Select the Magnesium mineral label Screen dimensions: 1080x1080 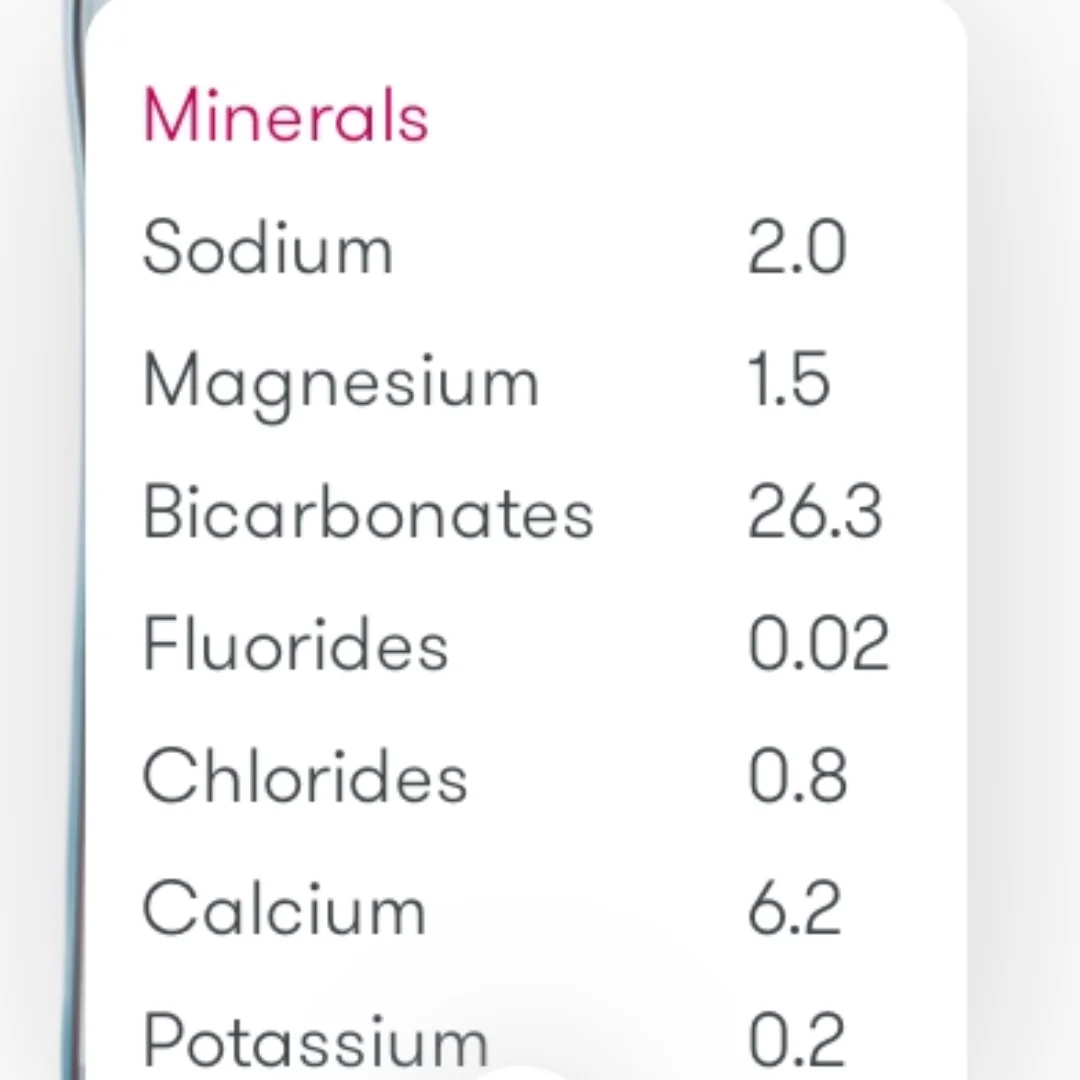(341, 382)
